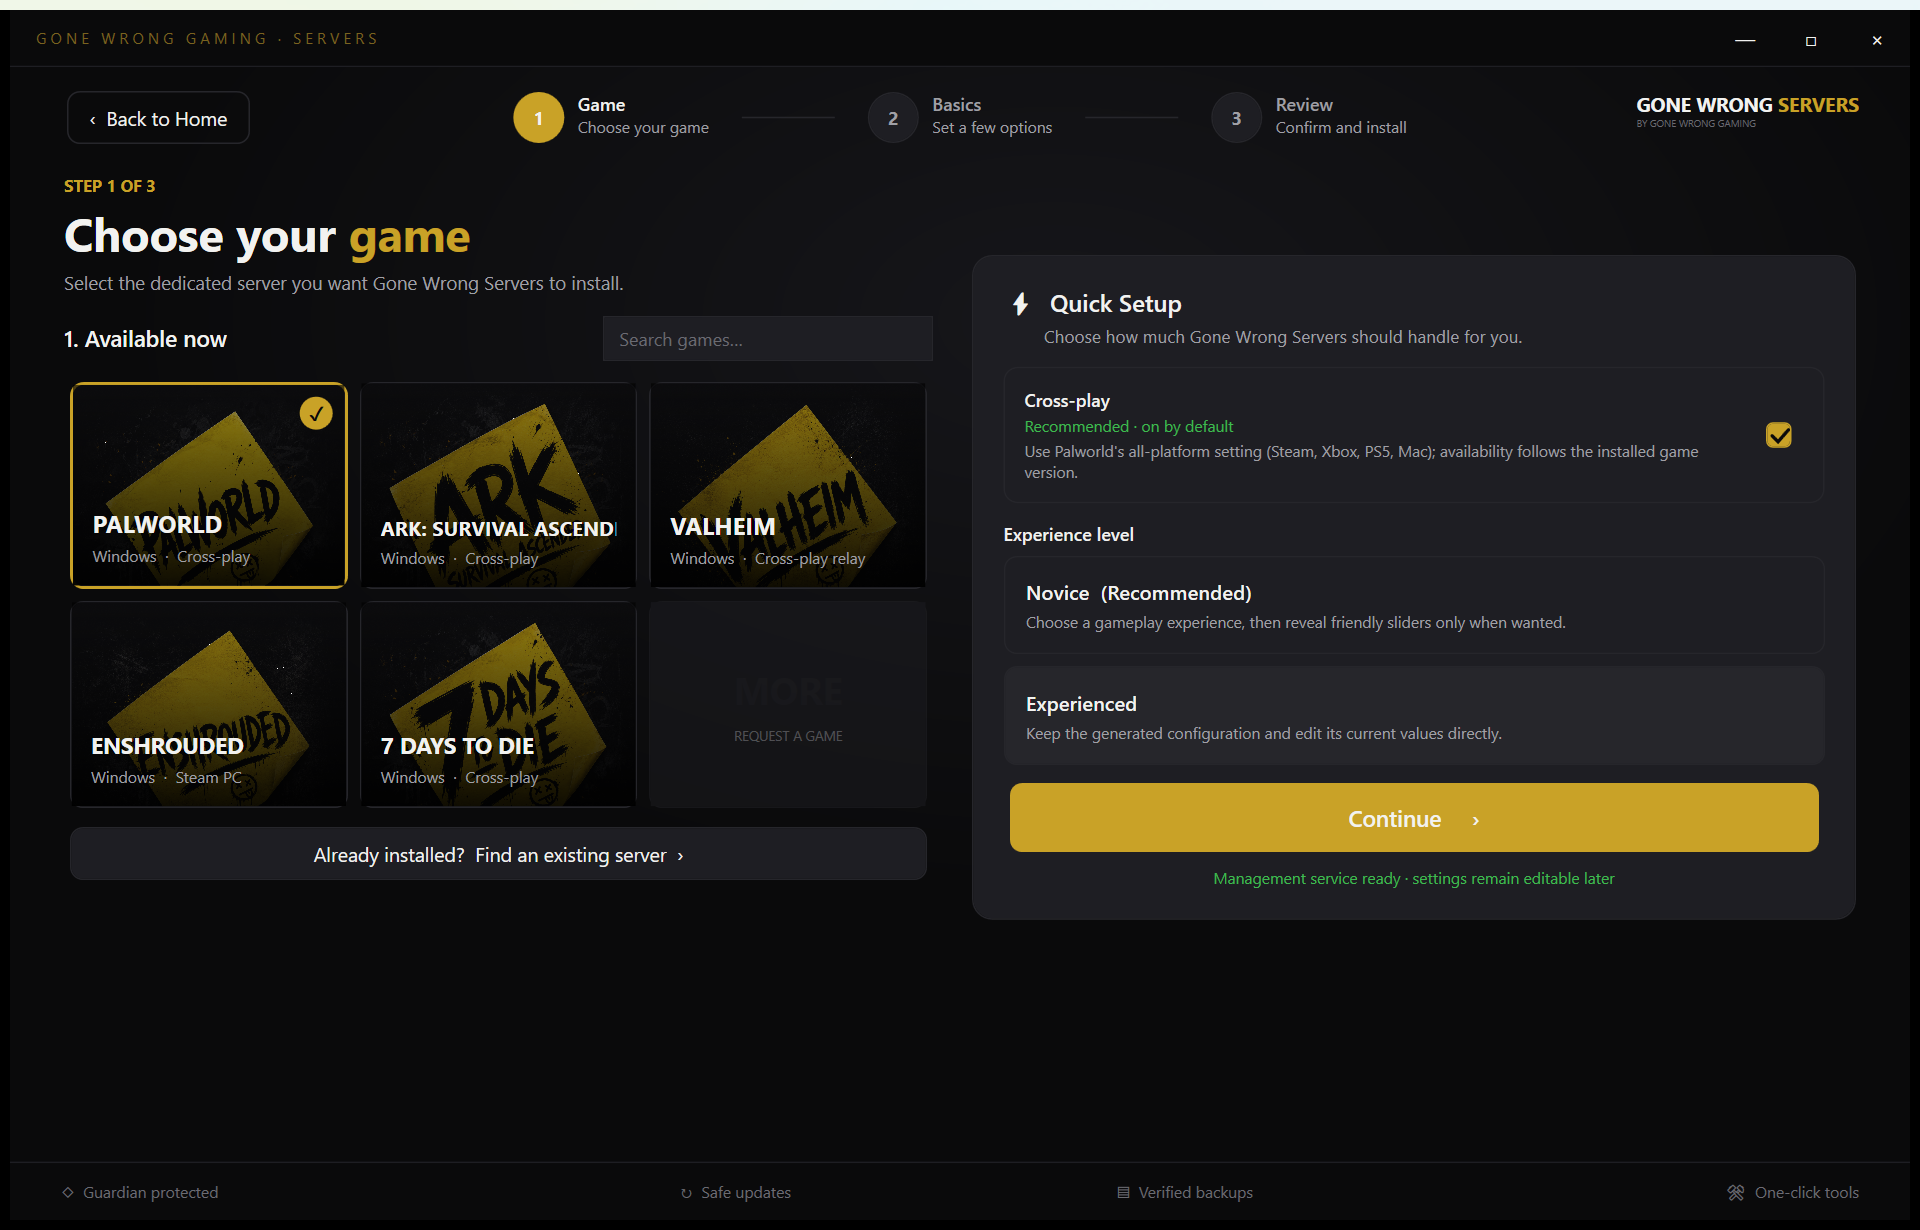Minimize the application window
This screenshot has width=1920, height=1230.
pos(1745,40)
